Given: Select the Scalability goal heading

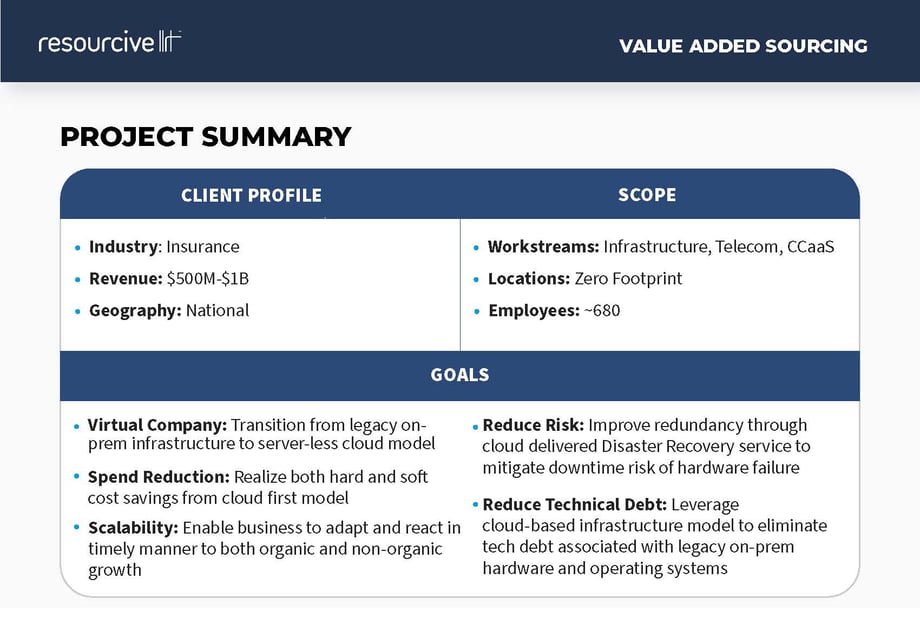Looking at the screenshot, I should [133, 528].
